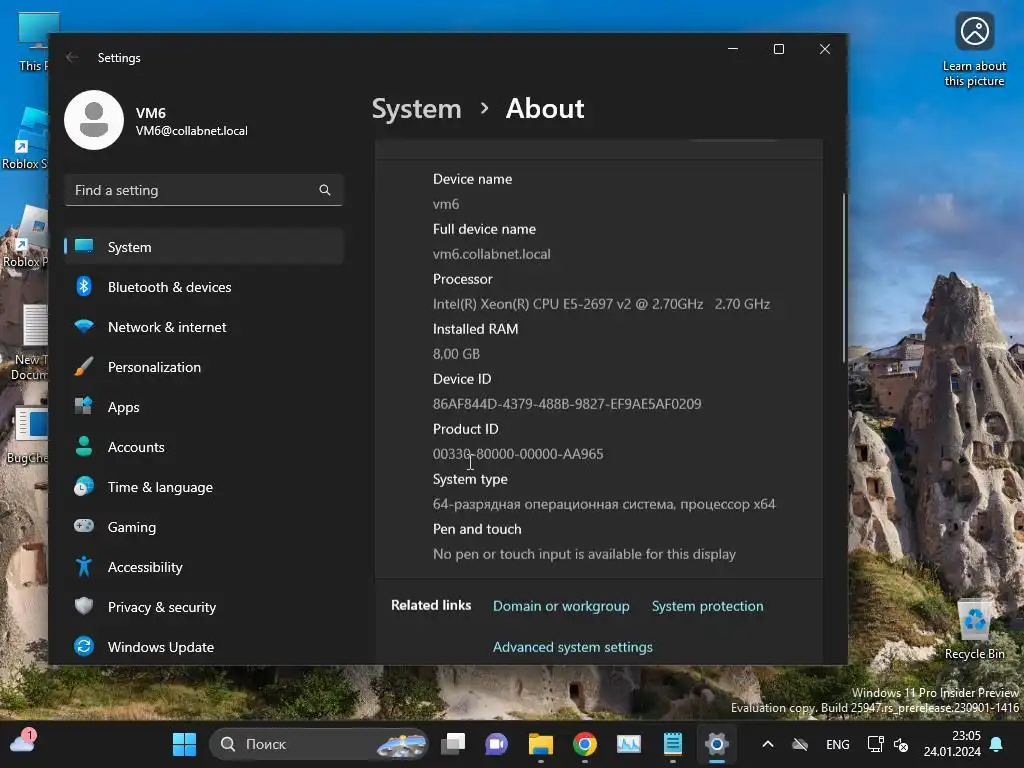Image resolution: width=1024 pixels, height=768 pixels.
Task: Open Bluetooth & devices settings
Action: point(204,287)
